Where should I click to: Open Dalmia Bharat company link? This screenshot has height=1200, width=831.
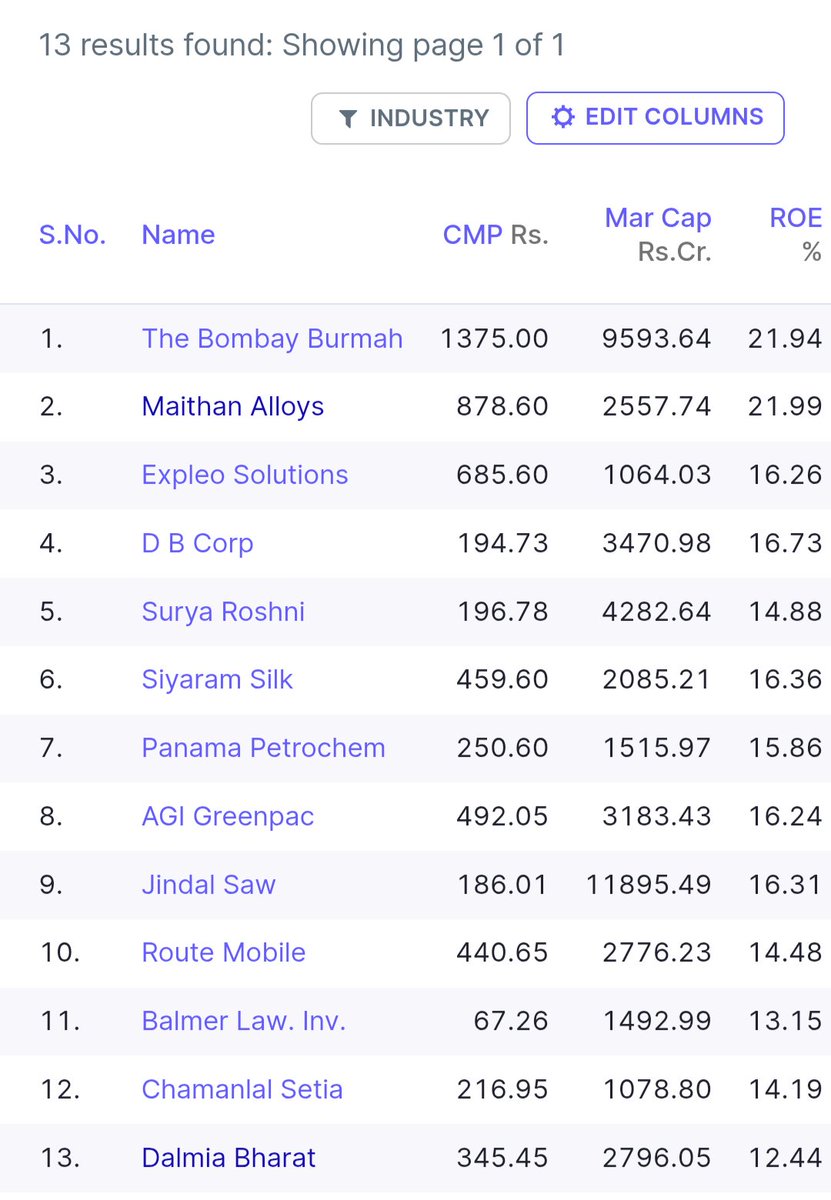click(228, 1158)
